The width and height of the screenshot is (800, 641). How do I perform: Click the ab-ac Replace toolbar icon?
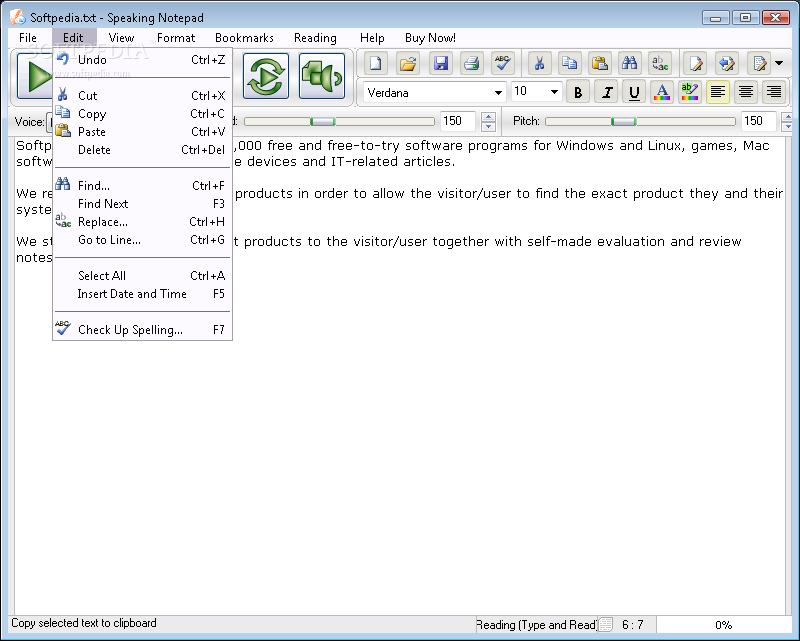[x=660, y=63]
